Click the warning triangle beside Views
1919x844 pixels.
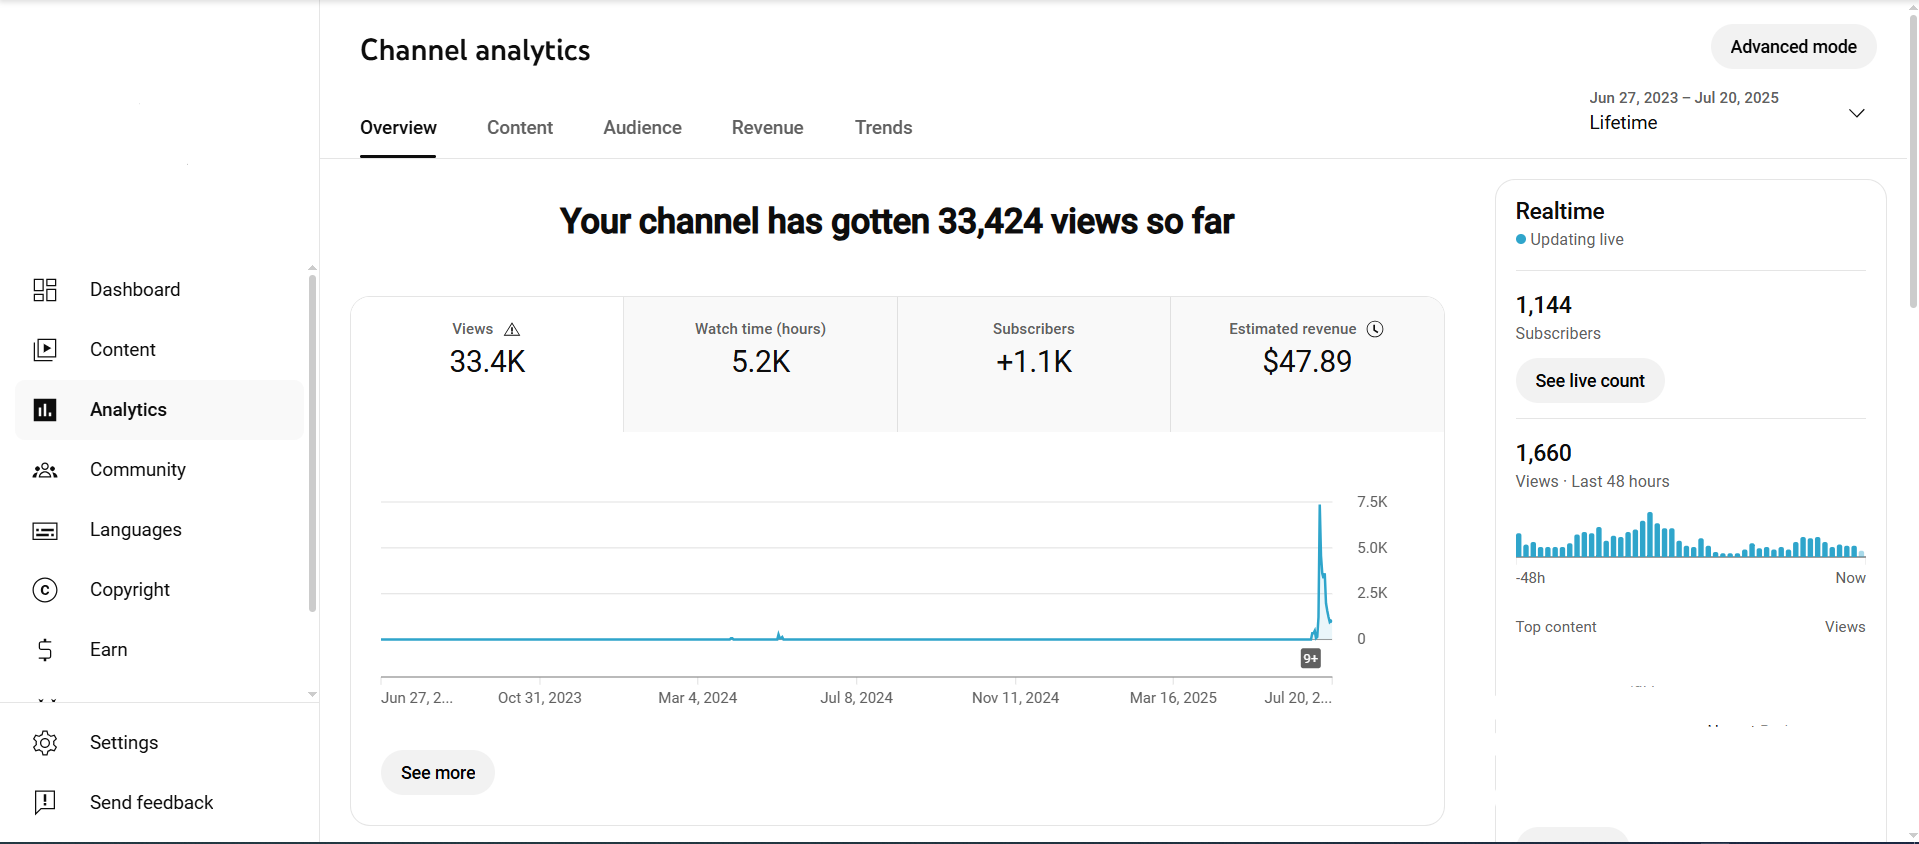tap(512, 329)
